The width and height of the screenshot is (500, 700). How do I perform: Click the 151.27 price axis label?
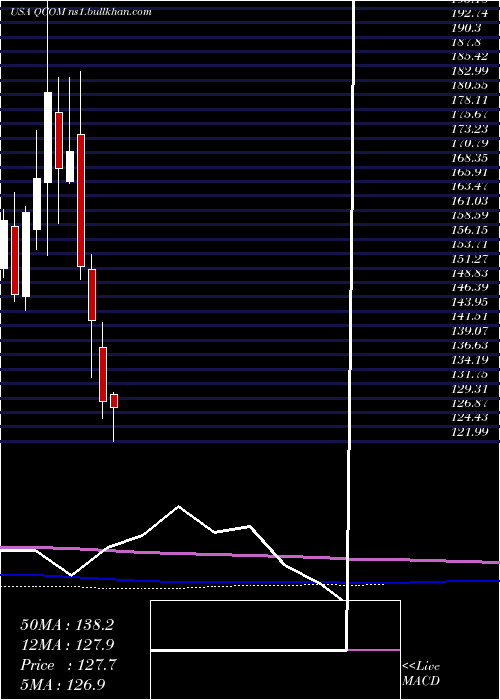470,259
